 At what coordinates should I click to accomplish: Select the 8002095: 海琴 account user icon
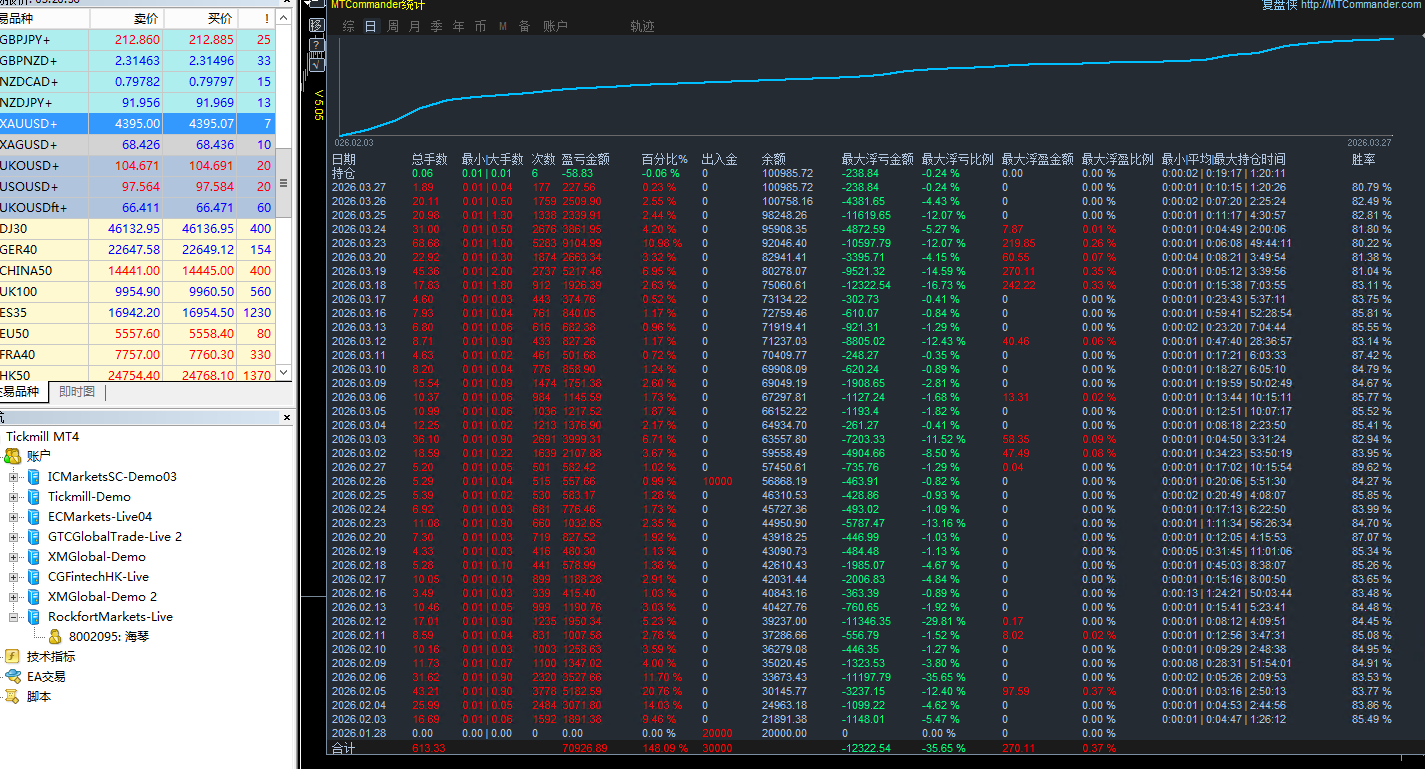click(56, 635)
